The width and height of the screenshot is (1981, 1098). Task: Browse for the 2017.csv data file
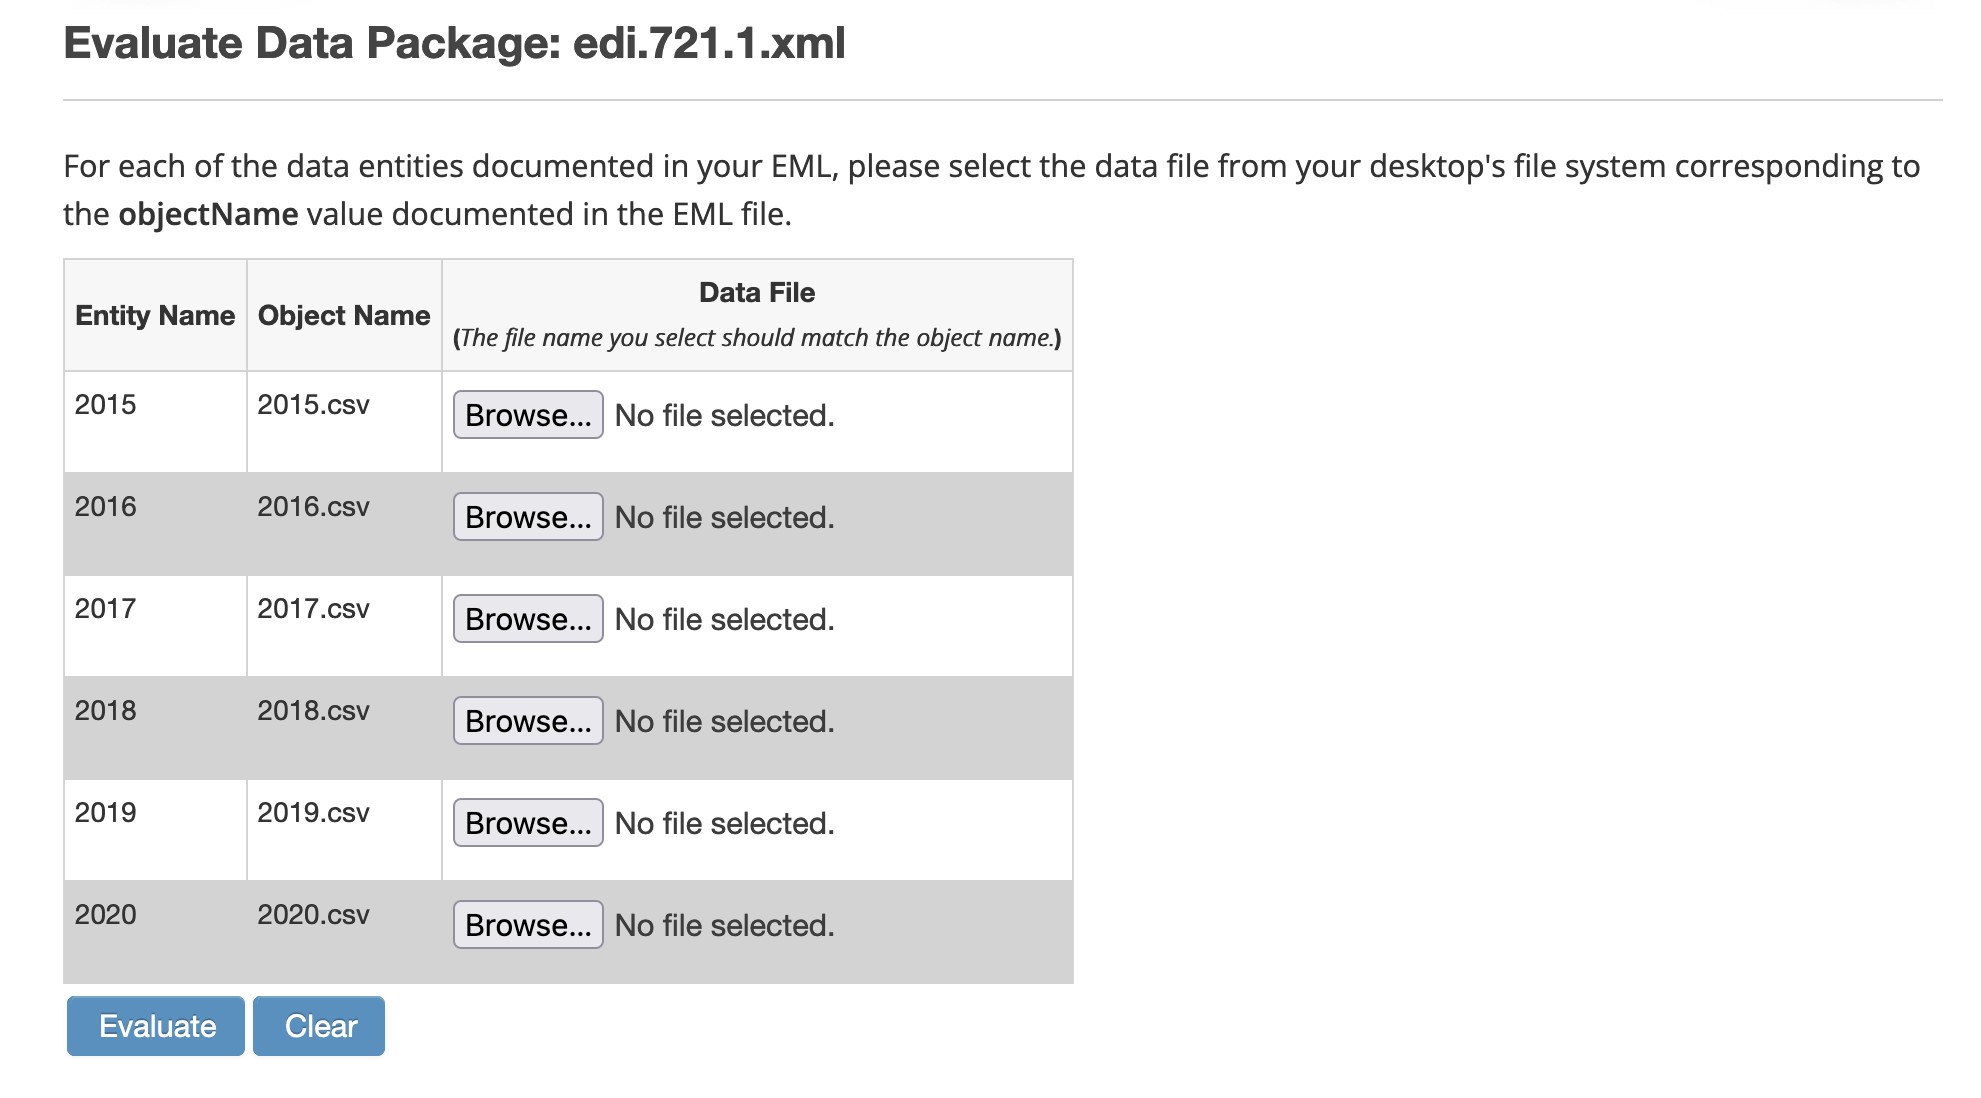pyautogui.click(x=528, y=619)
